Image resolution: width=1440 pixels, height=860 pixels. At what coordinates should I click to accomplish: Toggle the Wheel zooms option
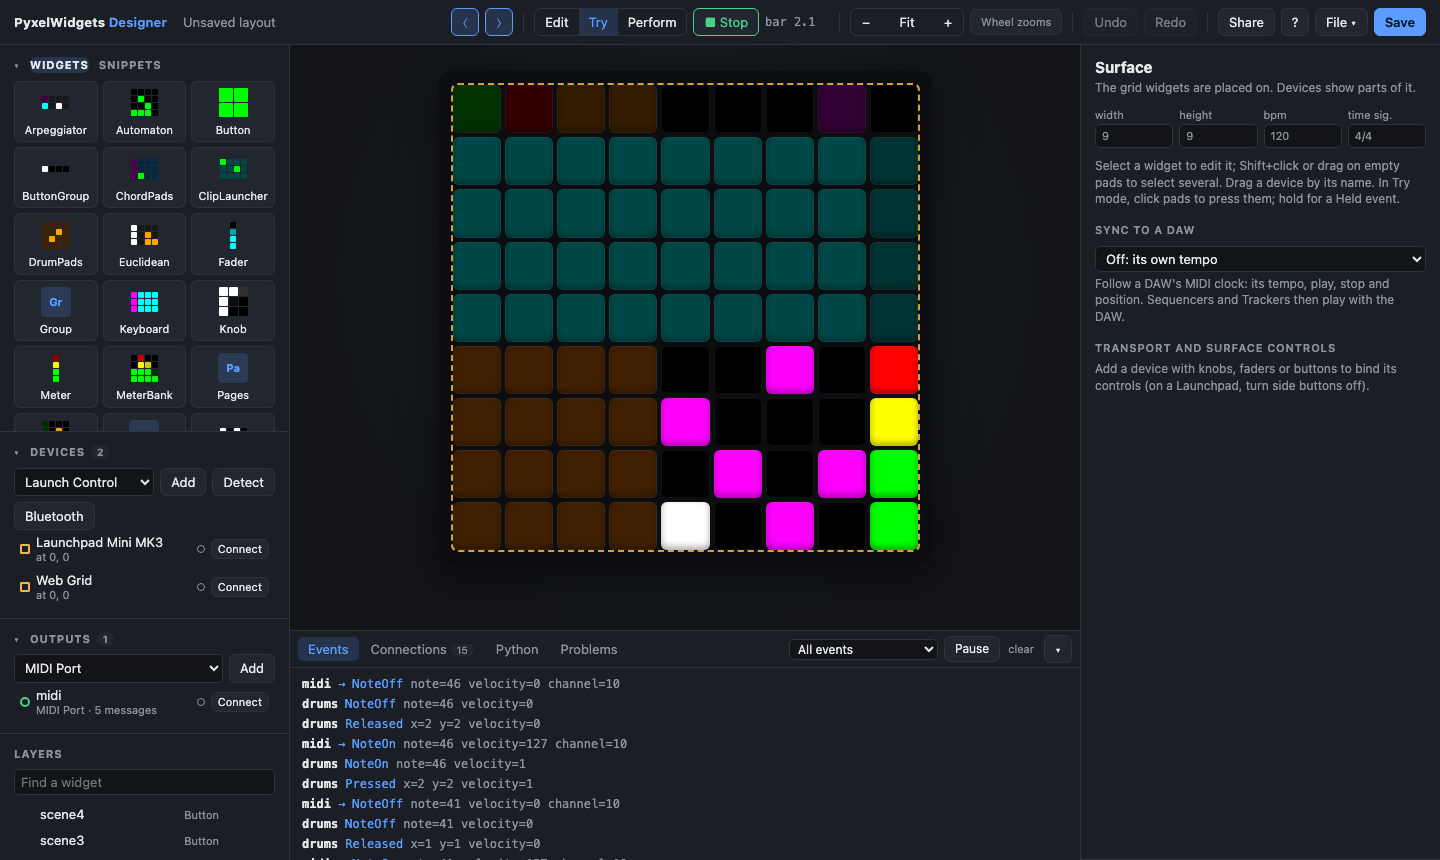pos(1016,22)
